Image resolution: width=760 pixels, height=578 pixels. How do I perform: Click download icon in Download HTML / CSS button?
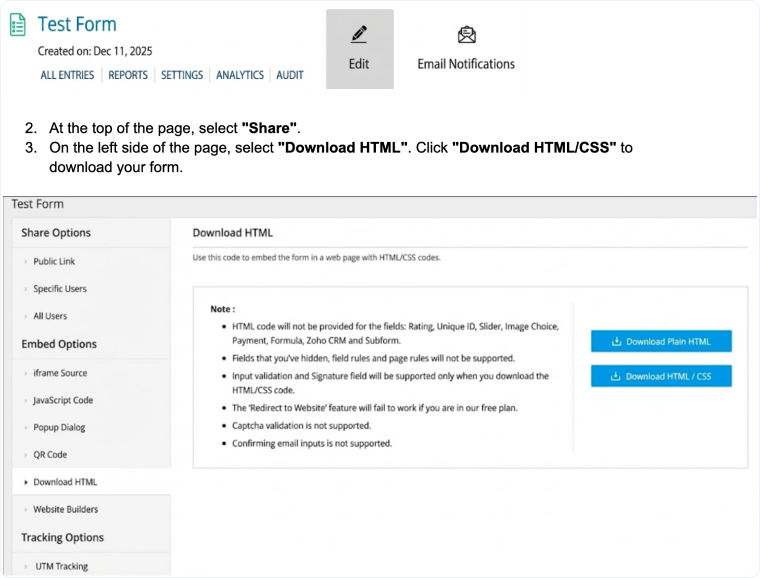click(616, 376)
